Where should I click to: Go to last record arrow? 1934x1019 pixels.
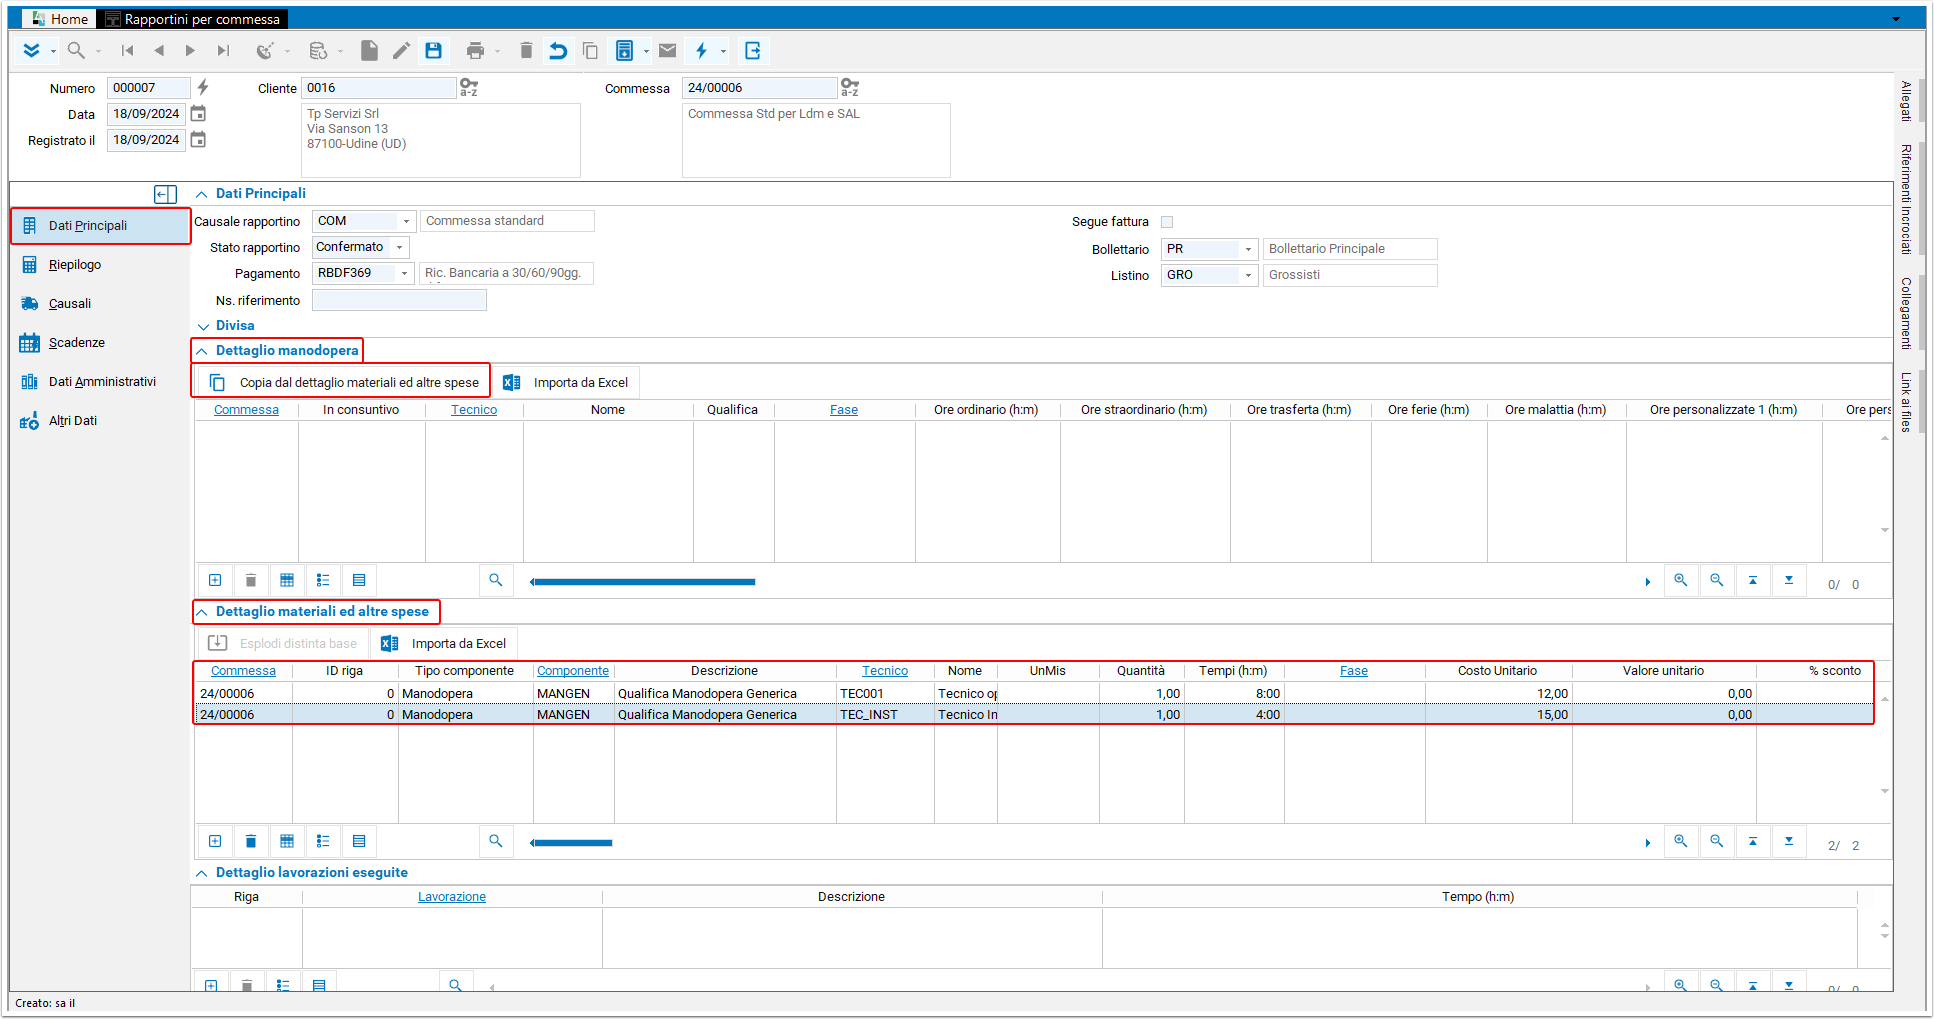(x=223, y=50)
